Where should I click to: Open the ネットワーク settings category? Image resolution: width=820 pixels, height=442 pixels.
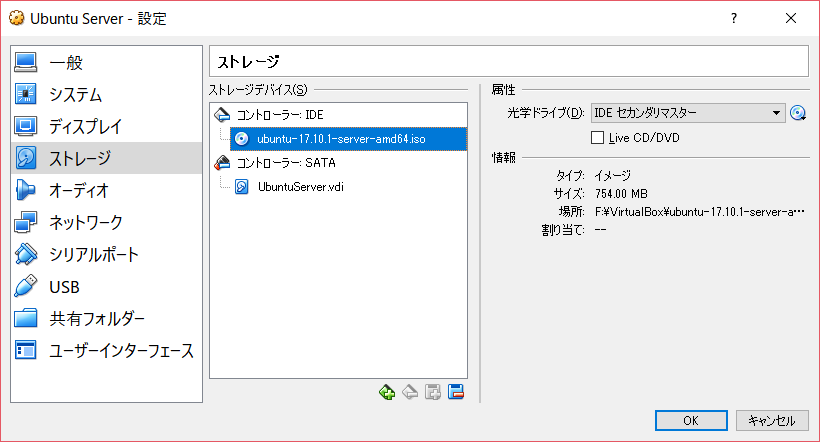pos(106,222)
